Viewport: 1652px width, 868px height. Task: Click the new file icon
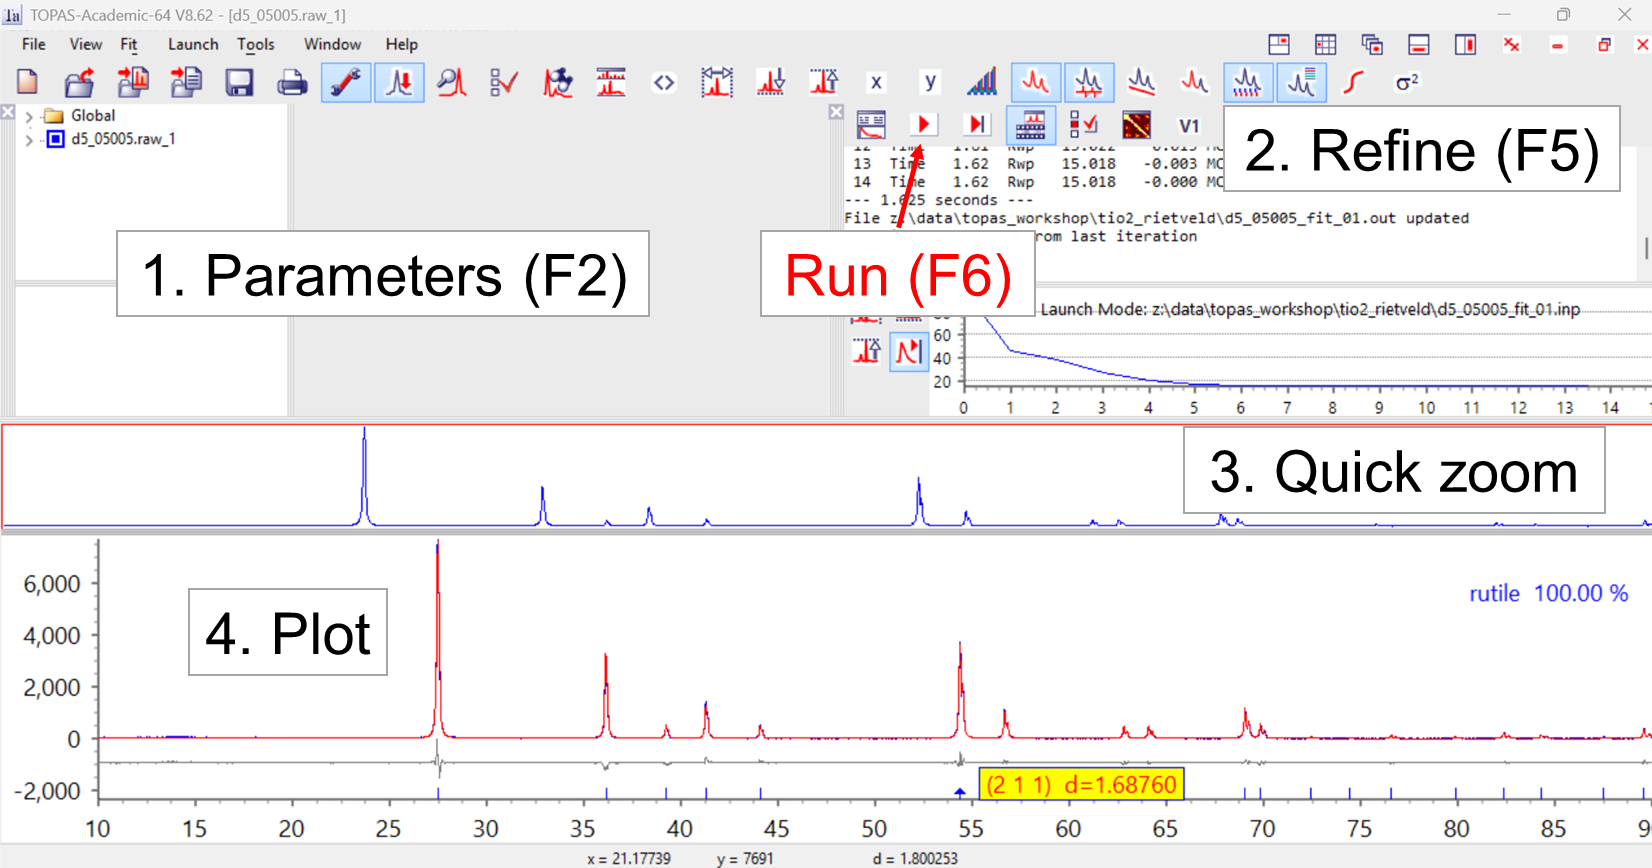(x=27, y=82)
